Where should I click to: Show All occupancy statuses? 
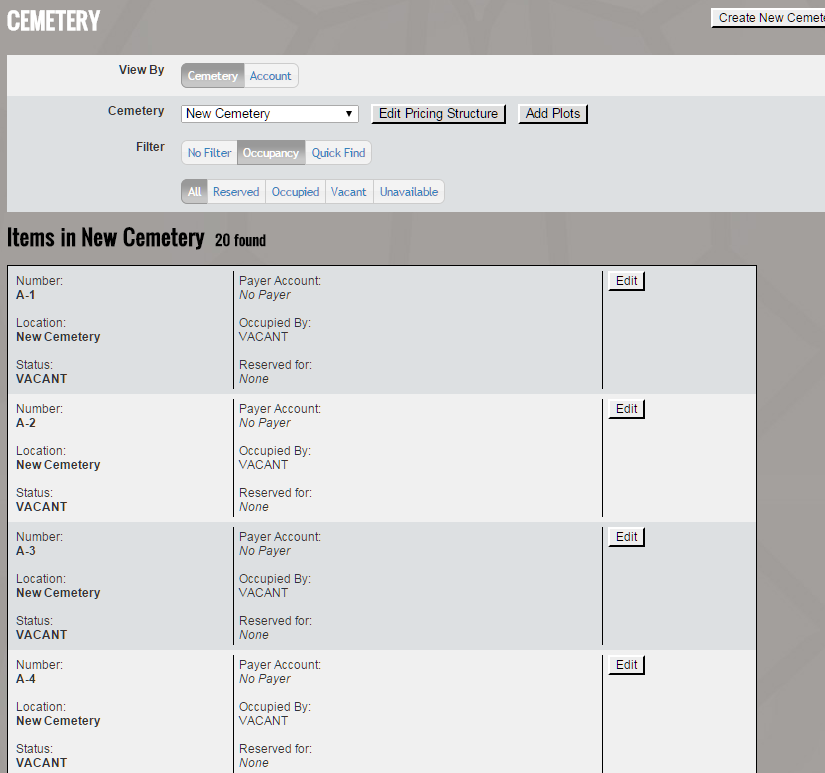[194, 192]
